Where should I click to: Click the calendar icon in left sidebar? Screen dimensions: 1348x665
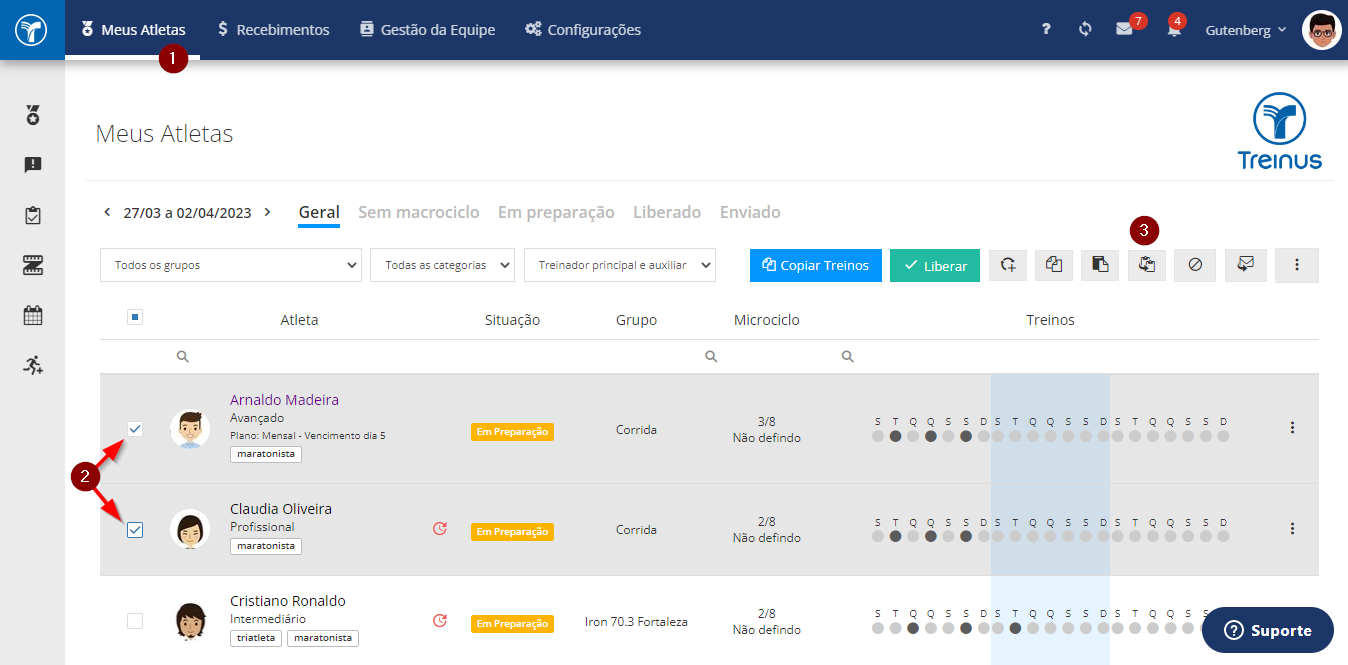33,316
